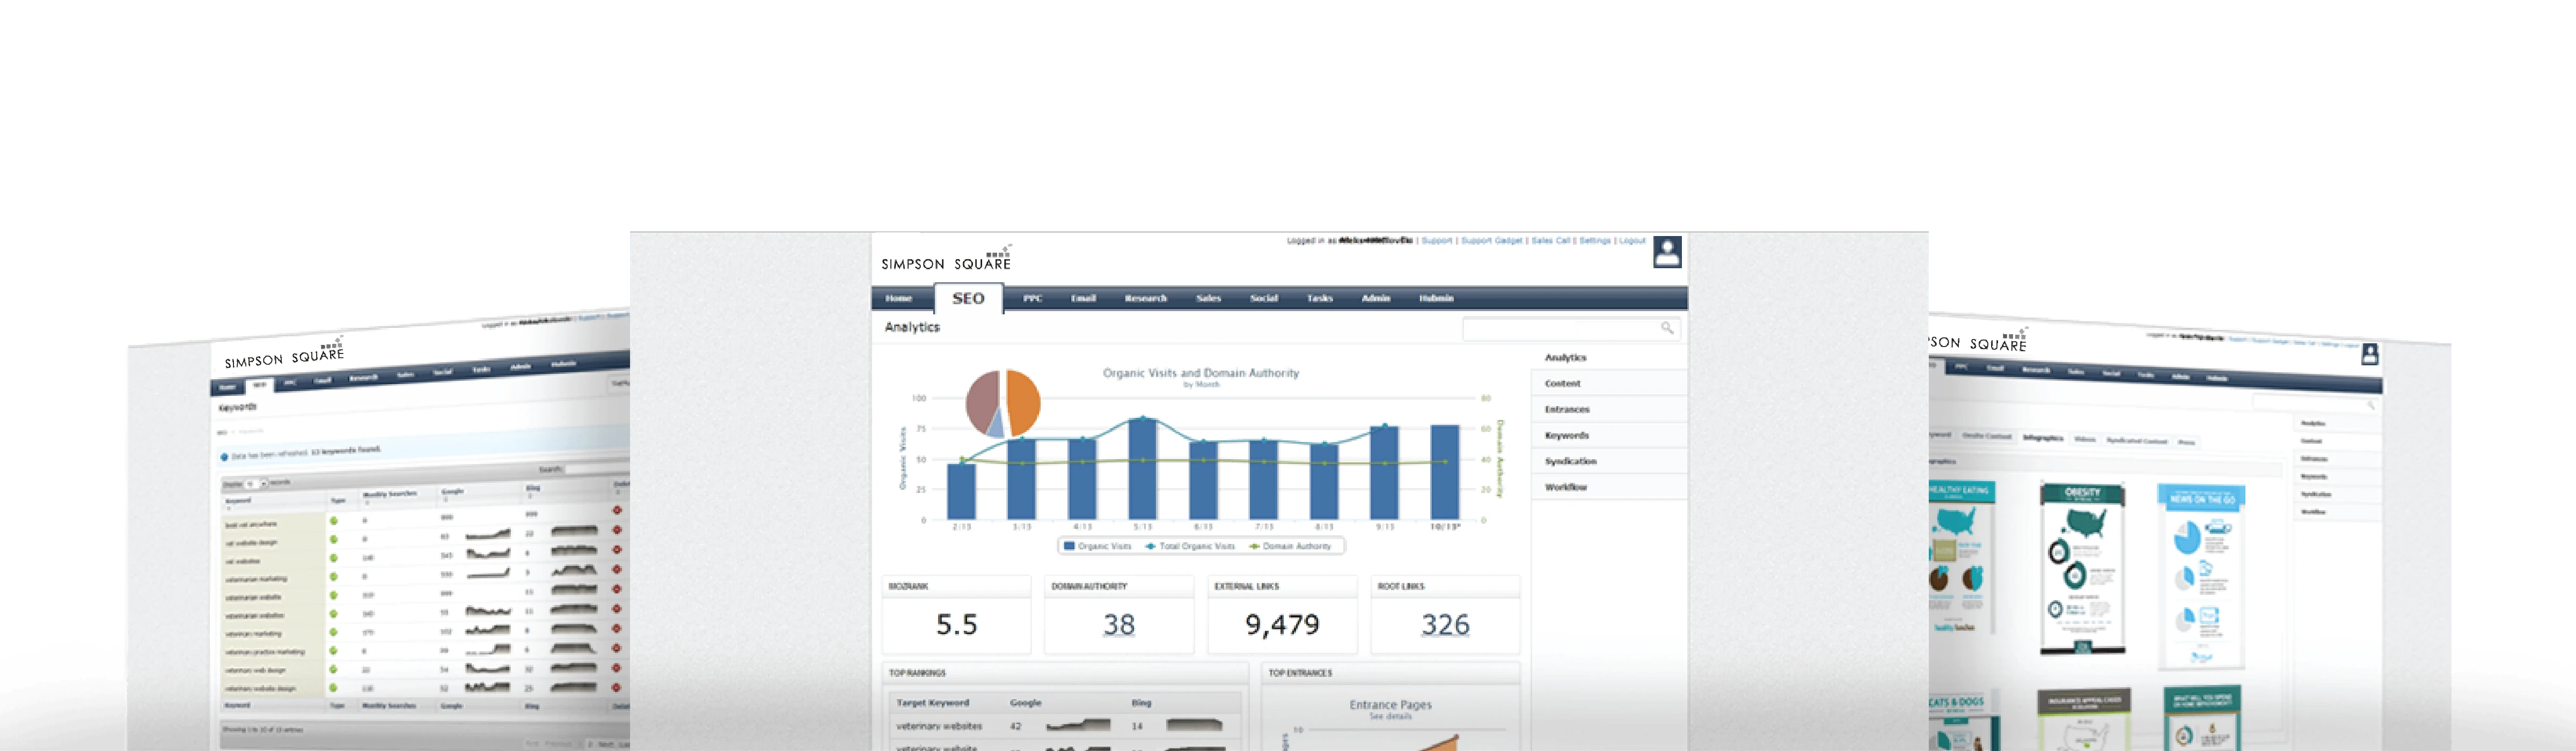Click the 5/13 bar in Organic Visits chart

tap(1142, 468)
